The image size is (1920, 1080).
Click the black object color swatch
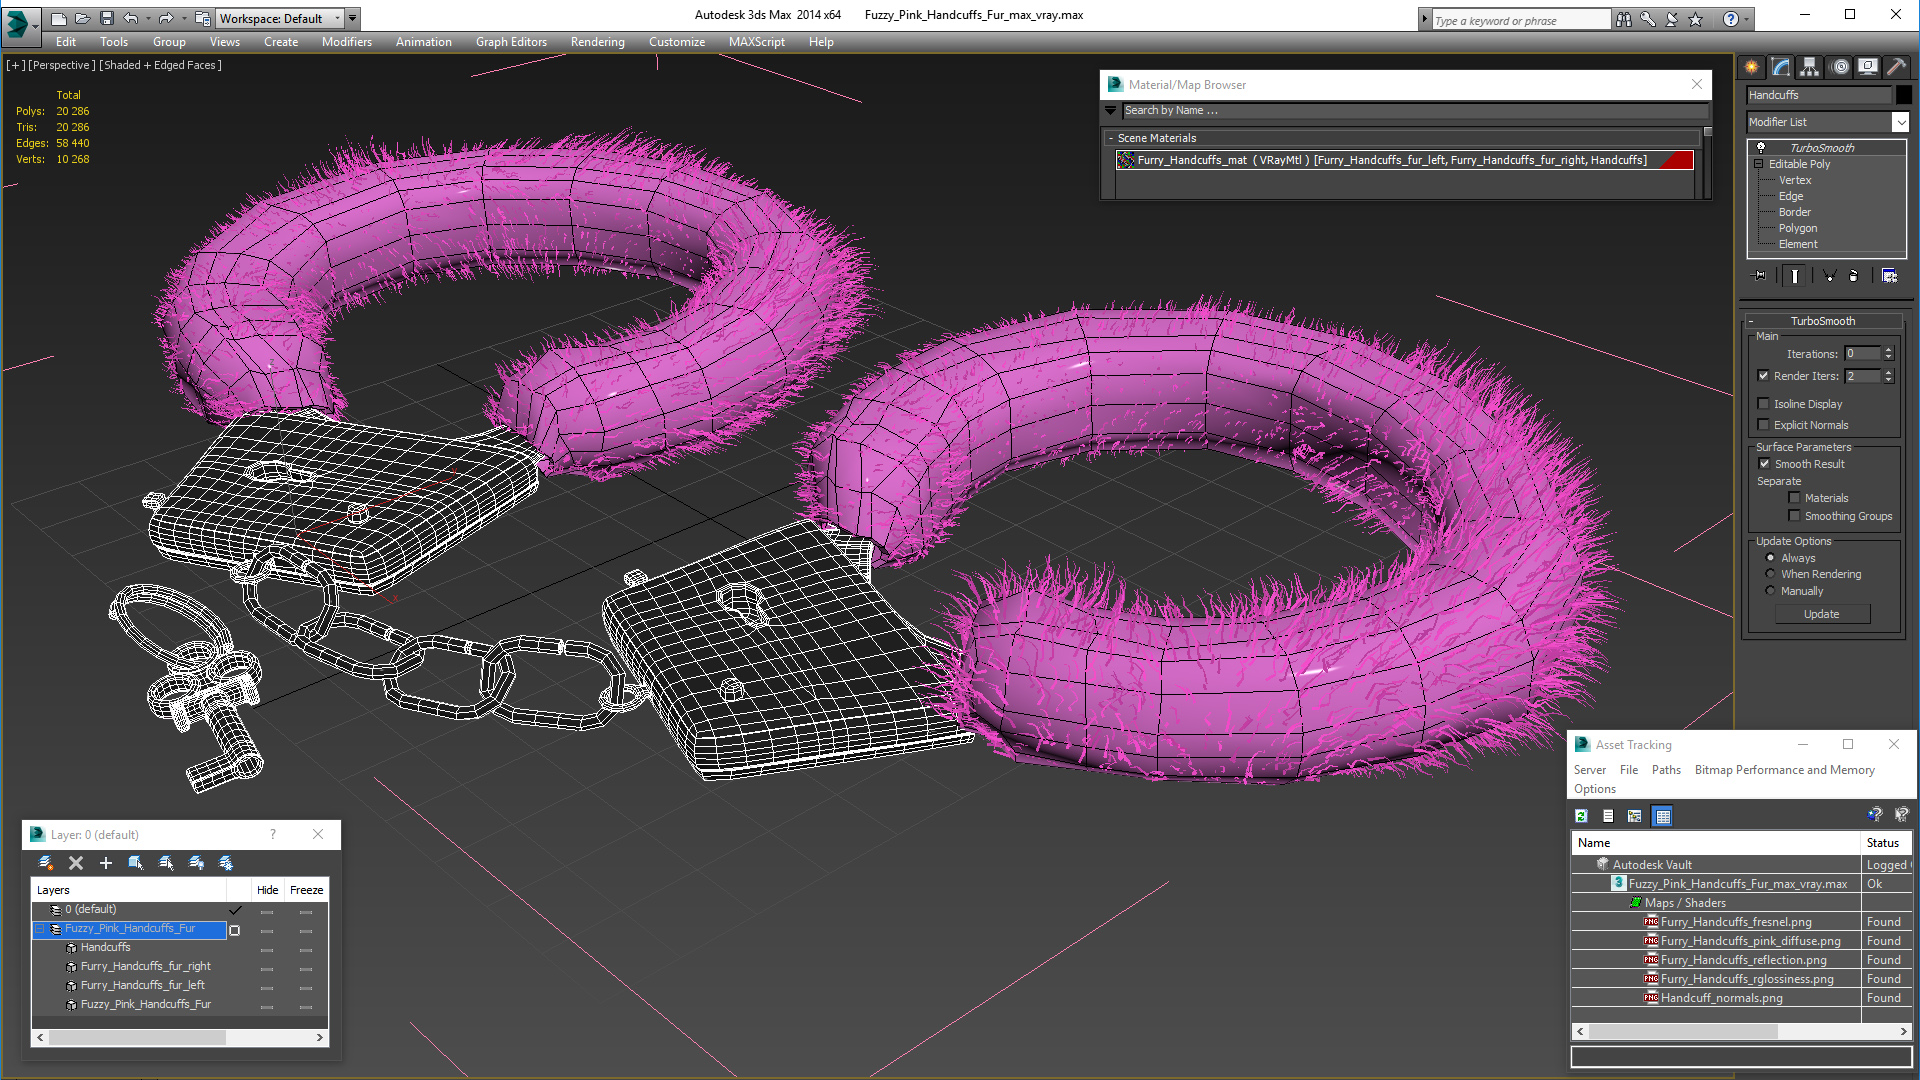coord(1903,95)
